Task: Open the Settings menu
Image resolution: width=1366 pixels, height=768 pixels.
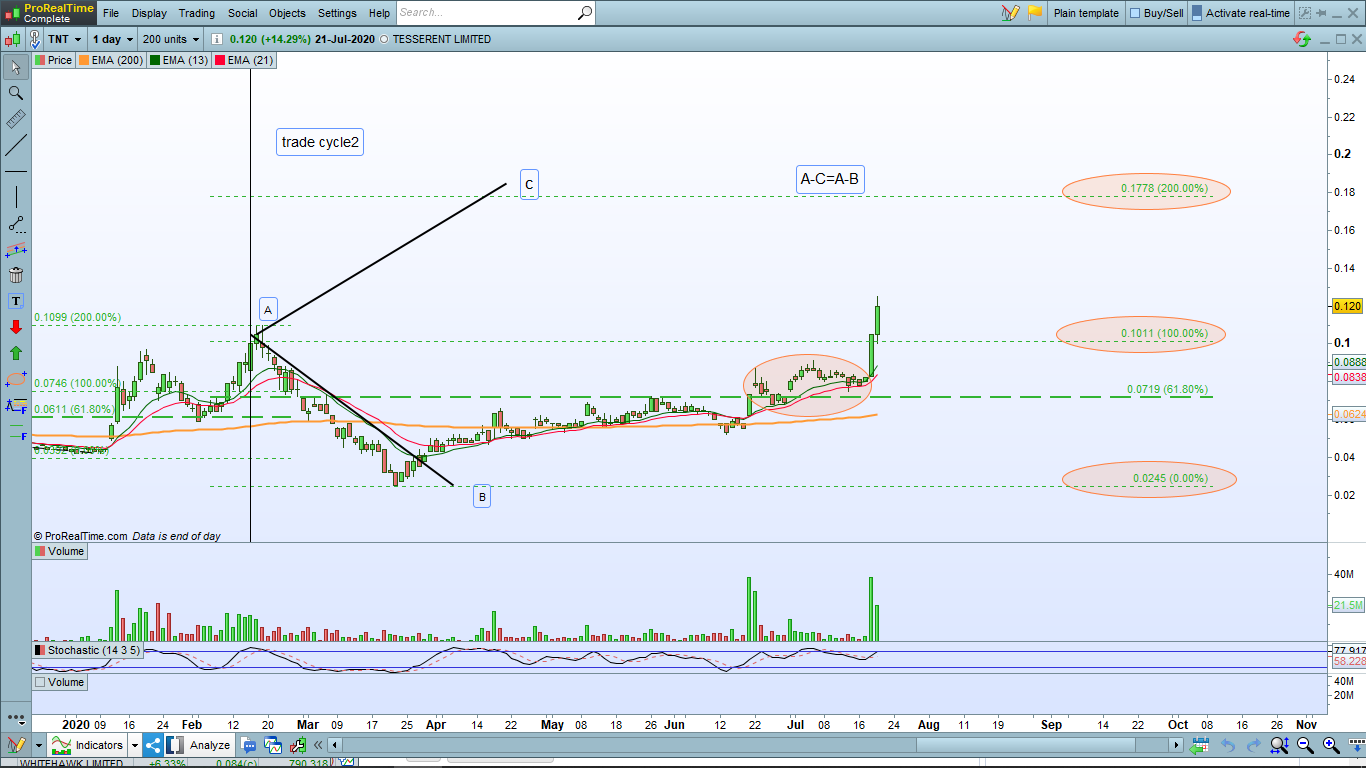Action: pyautogui.click(x=337, y=13)
